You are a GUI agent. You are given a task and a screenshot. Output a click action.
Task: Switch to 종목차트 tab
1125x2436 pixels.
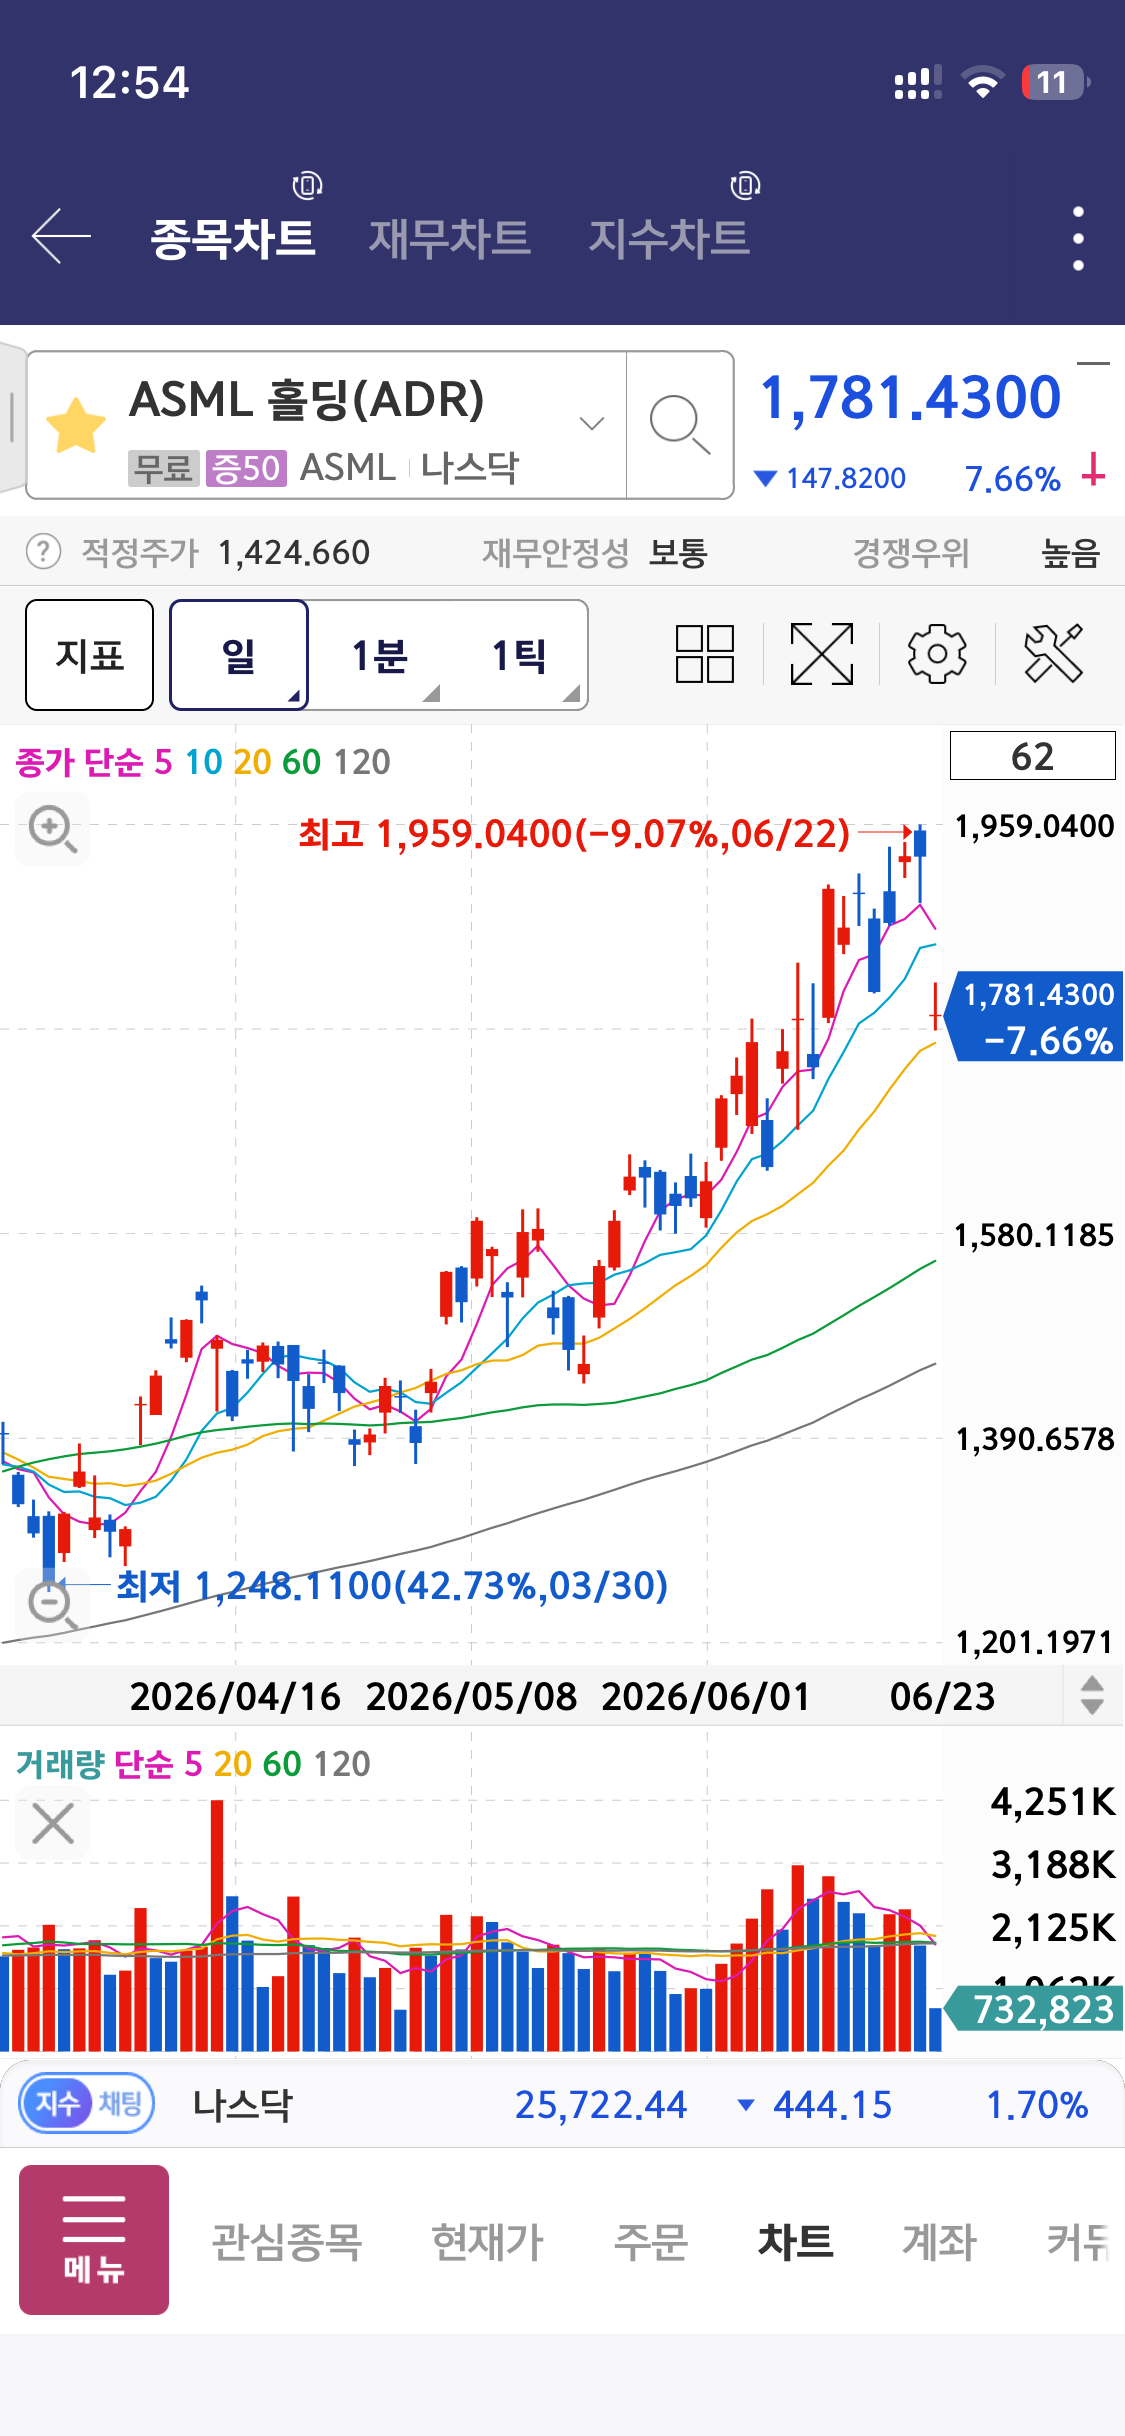(233, 238)
